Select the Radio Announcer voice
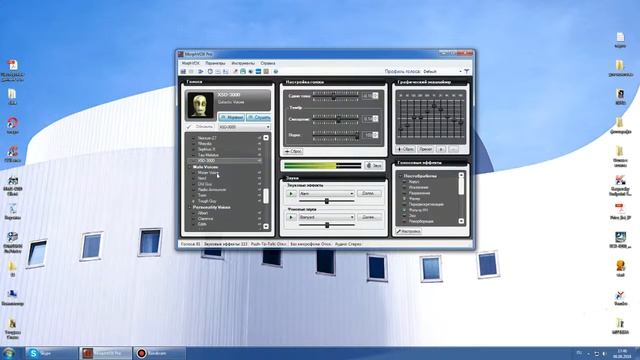The image size is (640, 360). [x=211, y=190]
